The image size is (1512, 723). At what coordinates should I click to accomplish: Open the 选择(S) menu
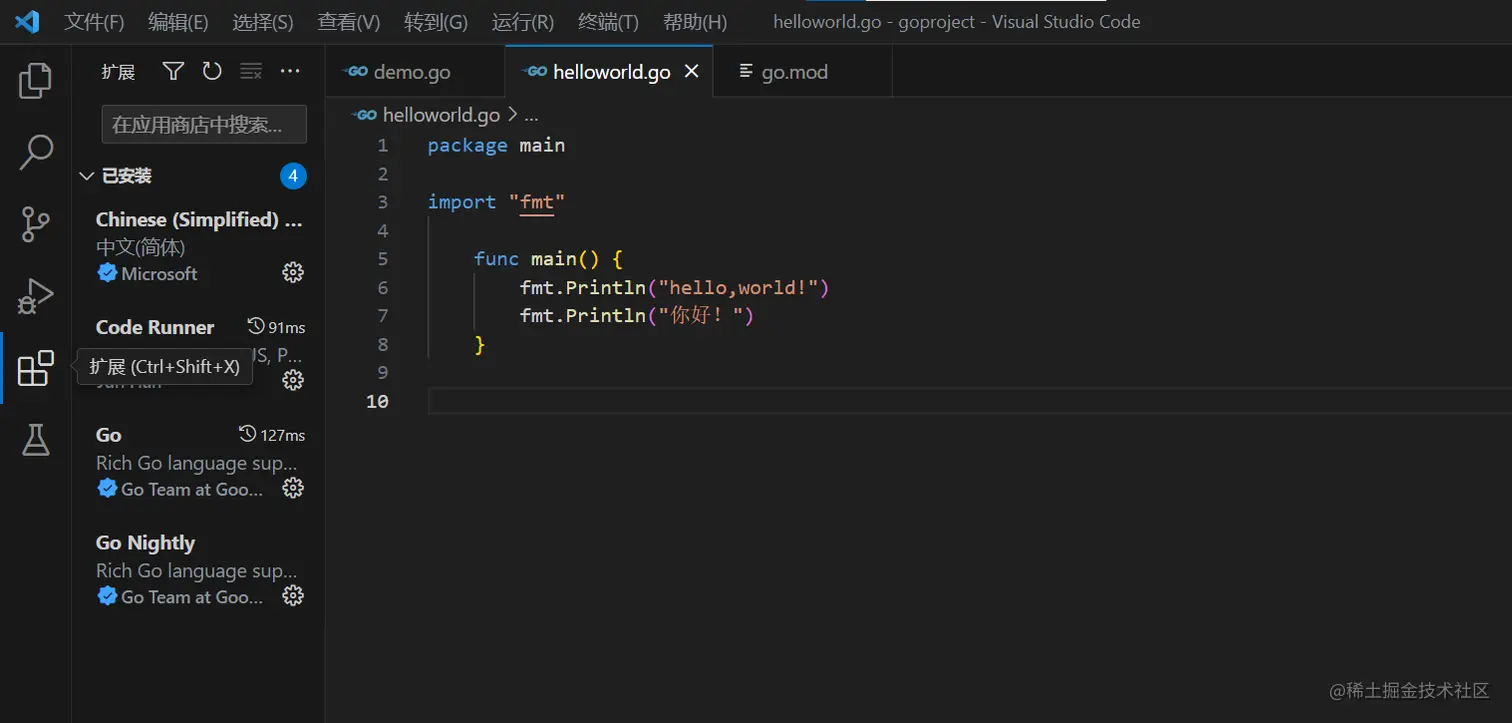click(263, 22)
